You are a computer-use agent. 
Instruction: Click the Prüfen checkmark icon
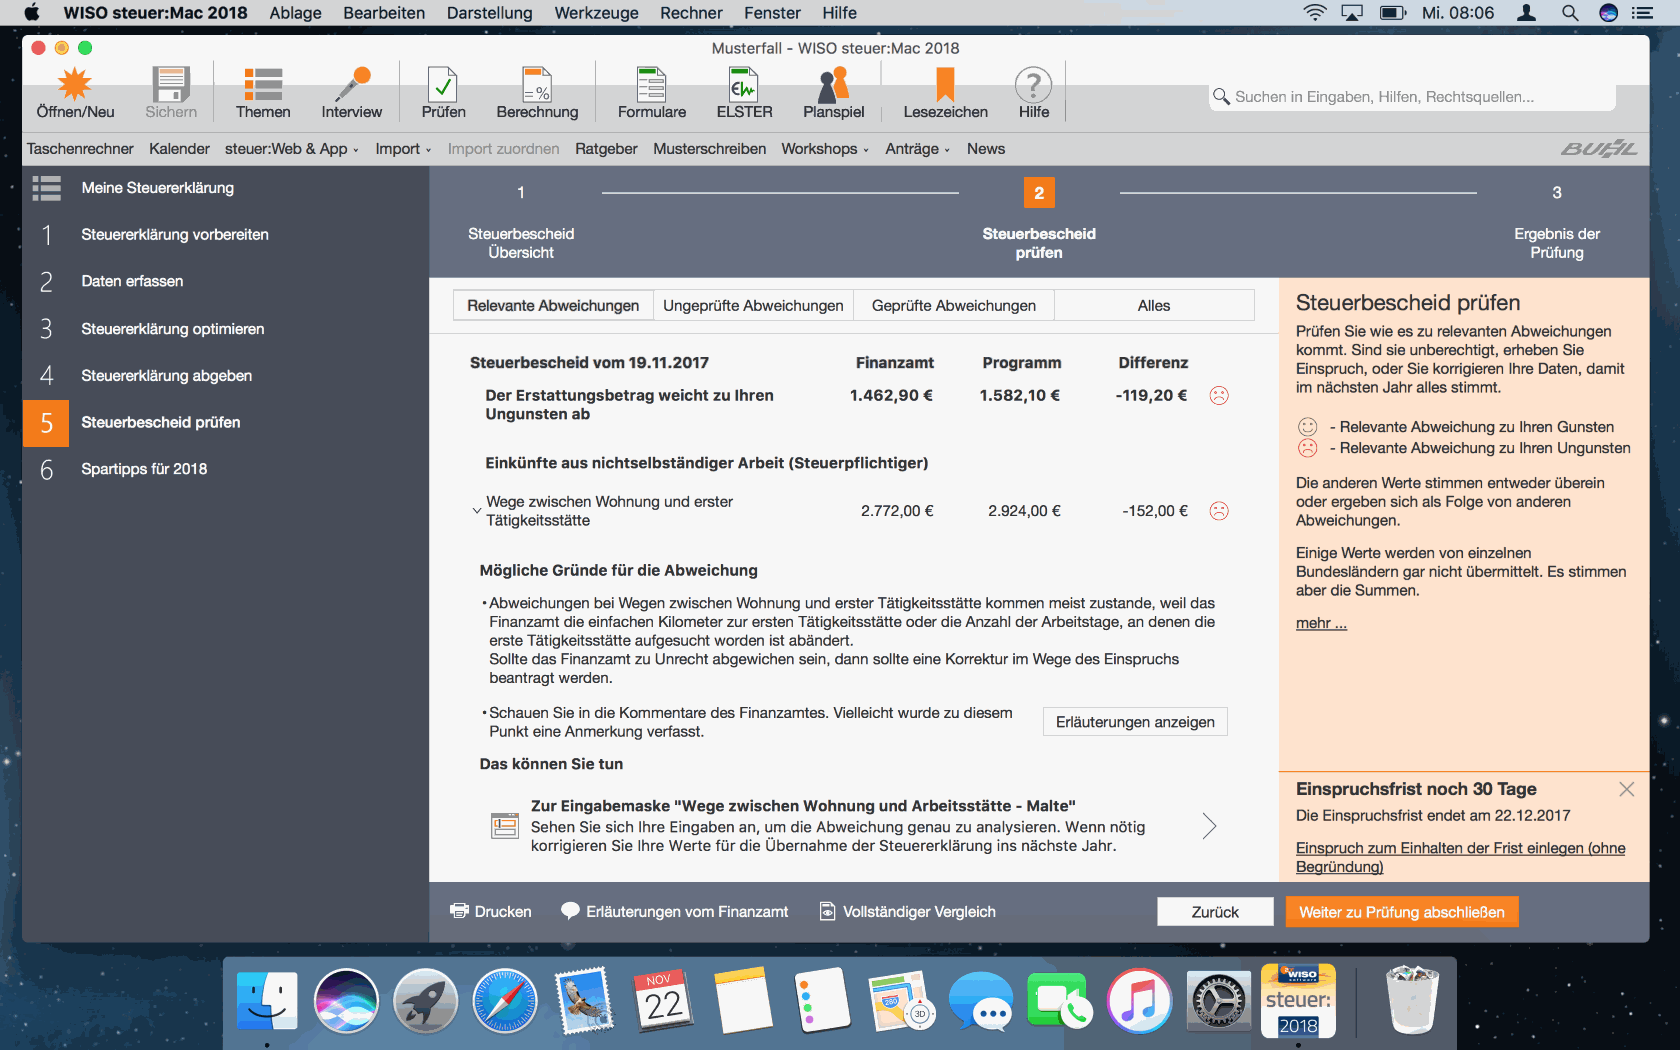tap(443, 85)
